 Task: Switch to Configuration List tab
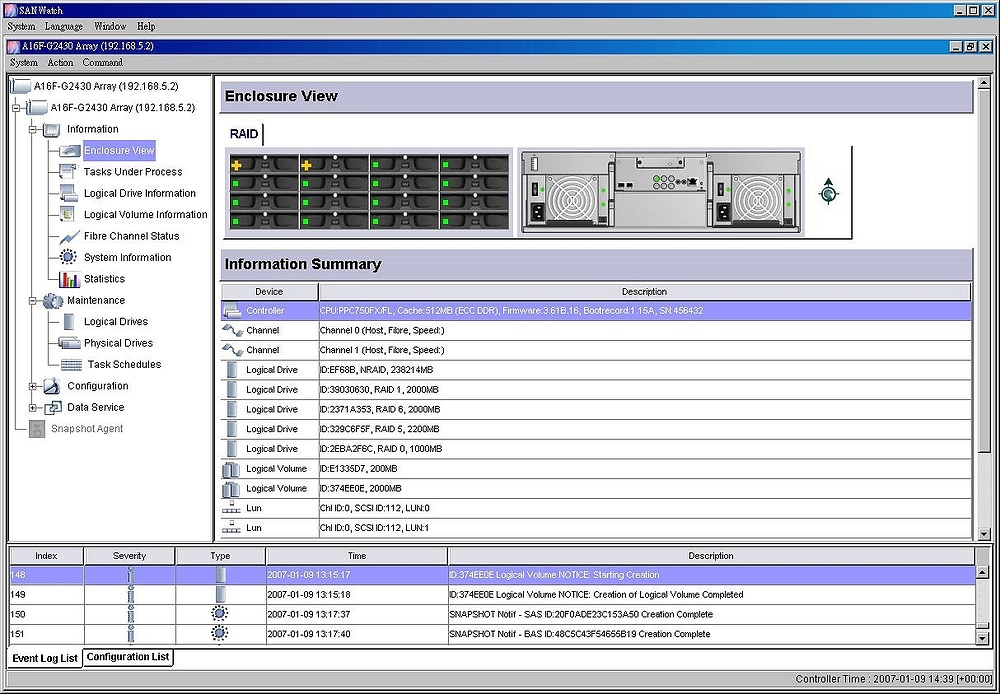[128, 657]
